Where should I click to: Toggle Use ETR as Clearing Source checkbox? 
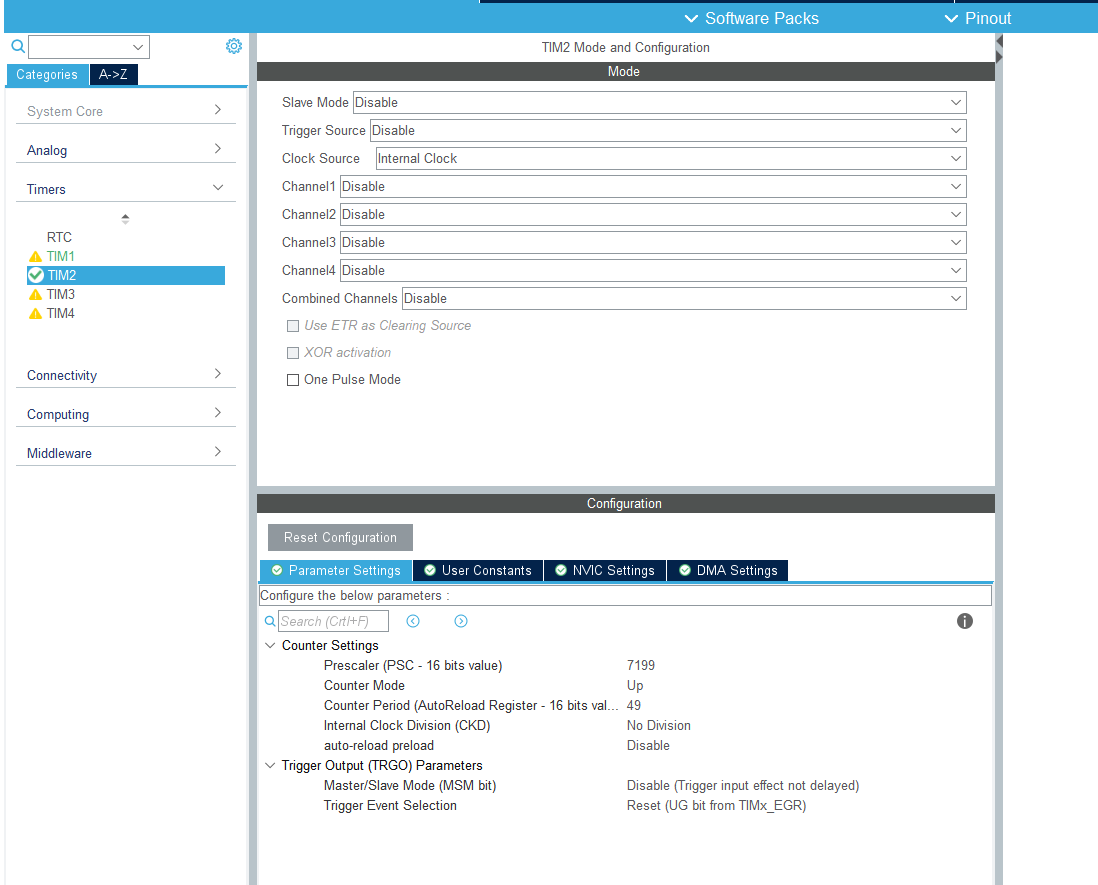(293, 326)
